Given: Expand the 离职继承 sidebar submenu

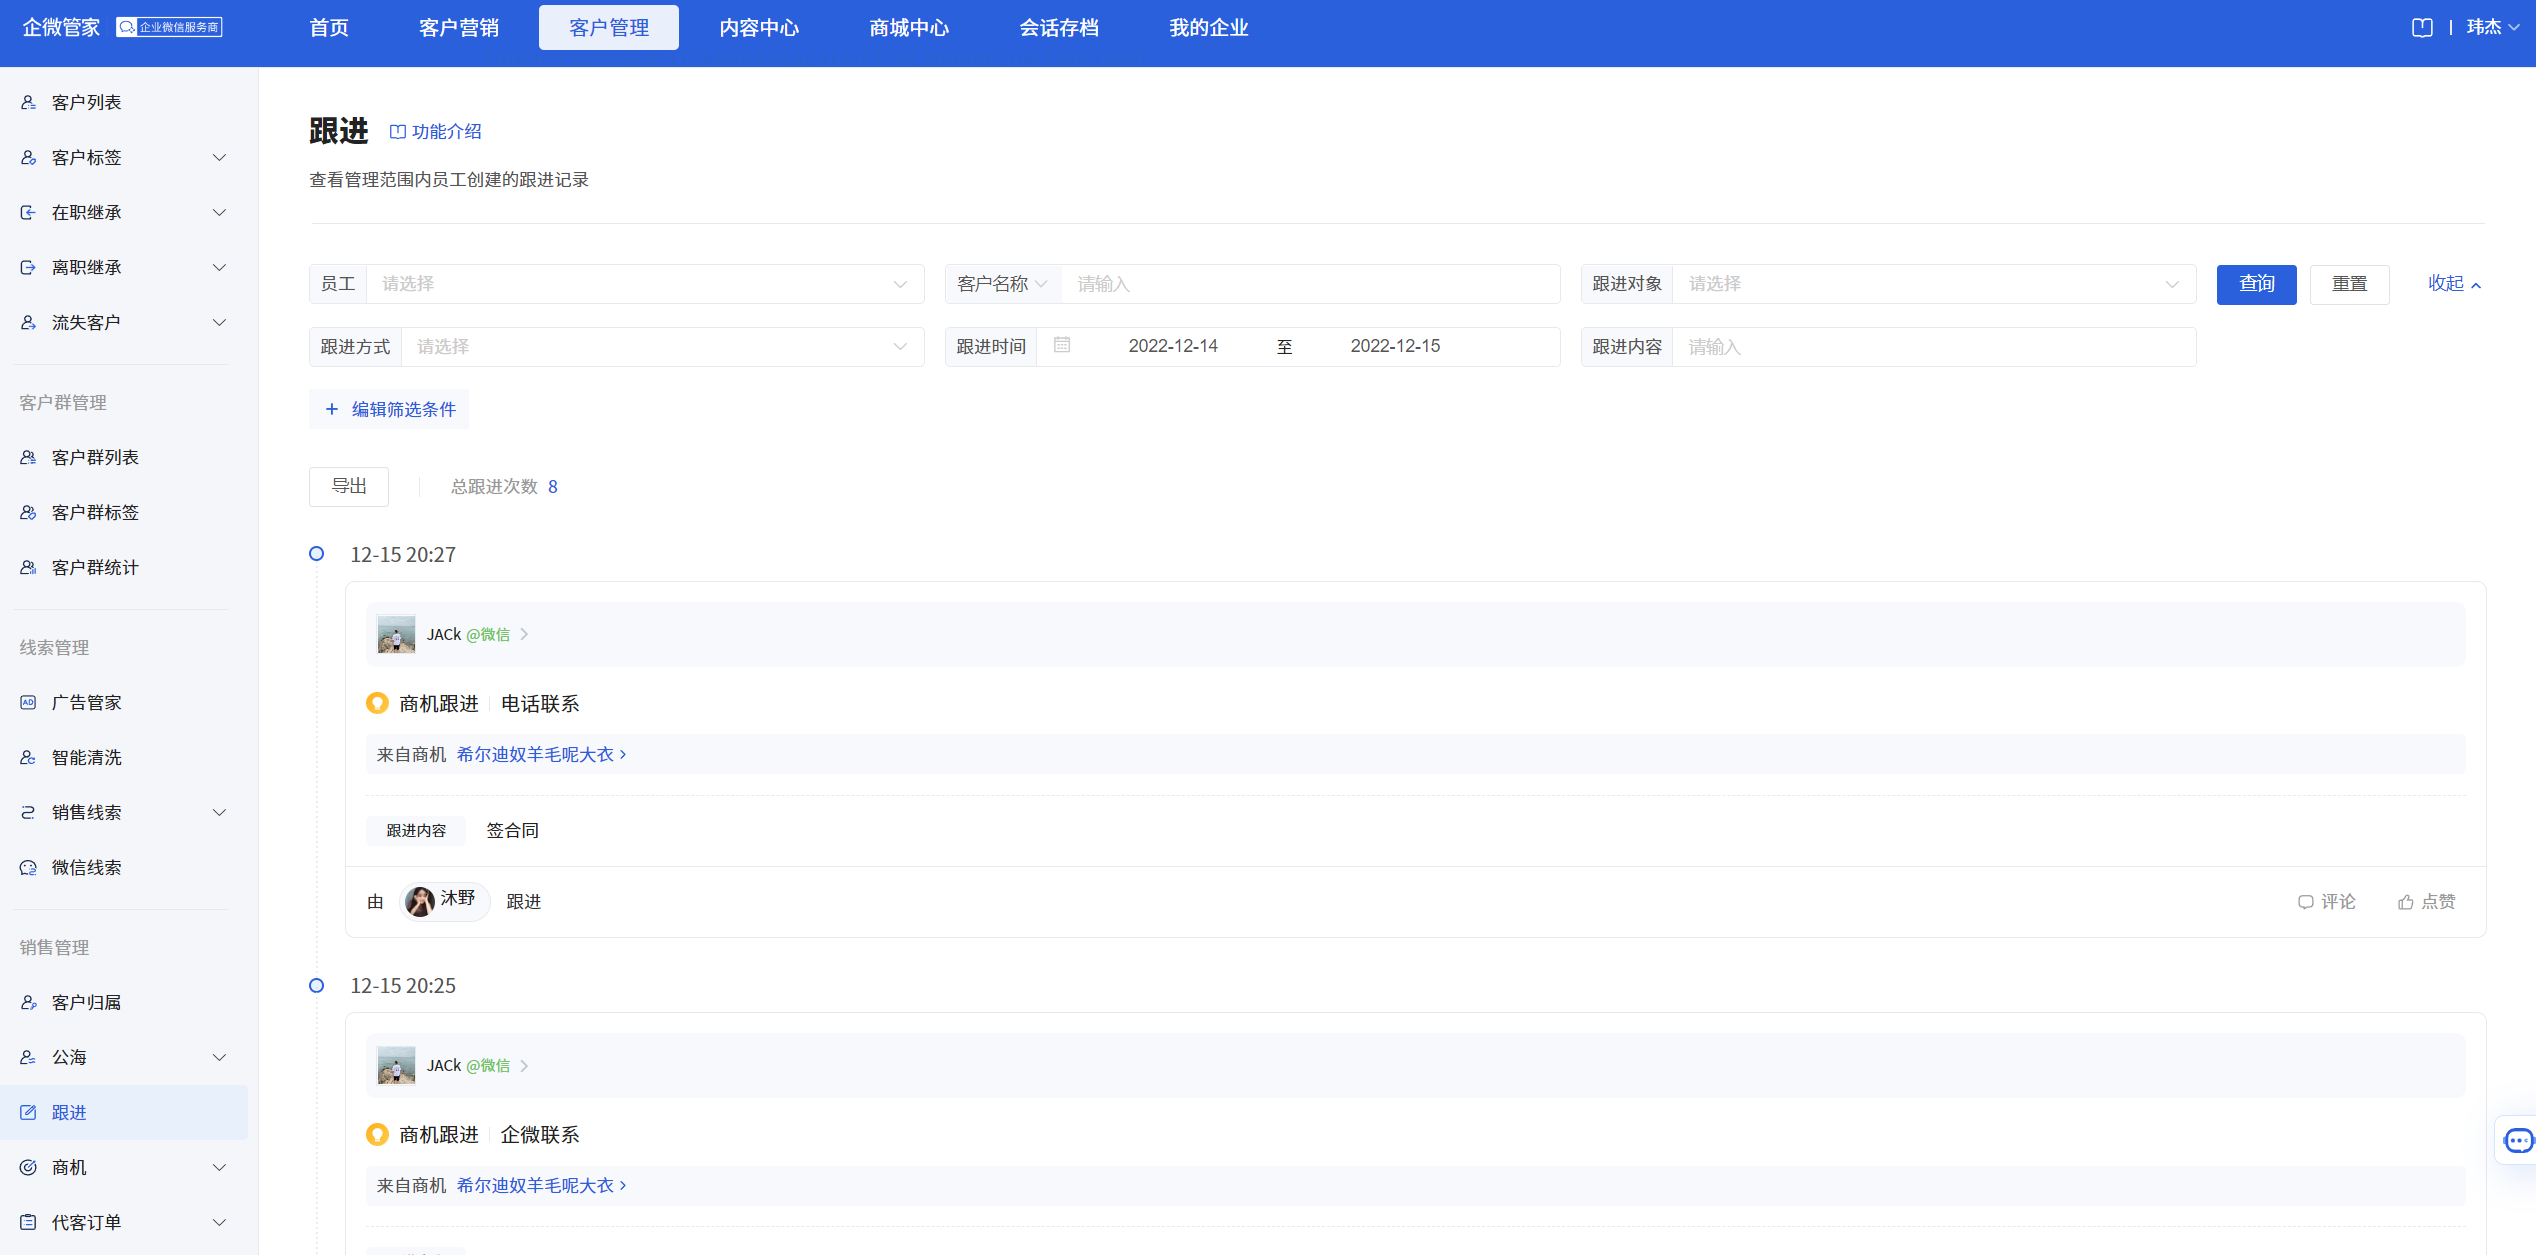Looking at the screenshot, I should pos(220,267).
